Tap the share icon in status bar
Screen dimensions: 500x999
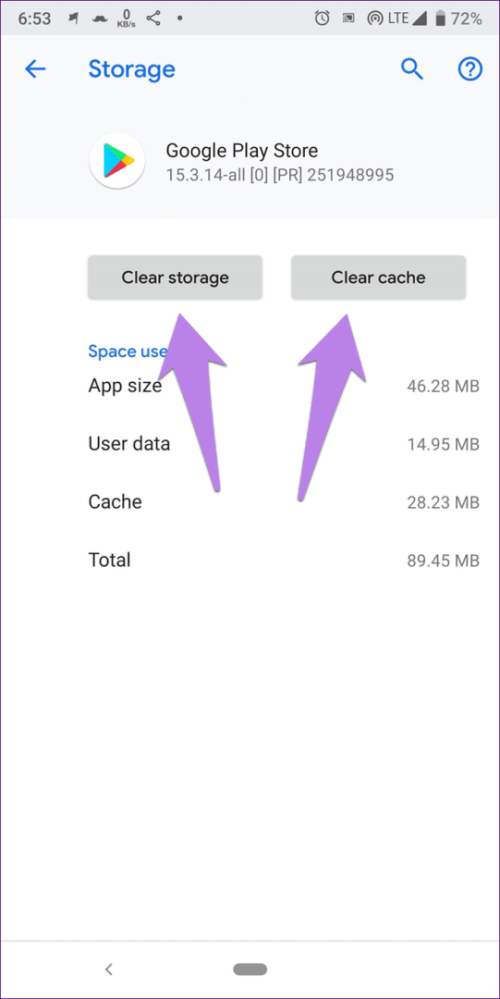pyautogui.click(x=153, y=18)
